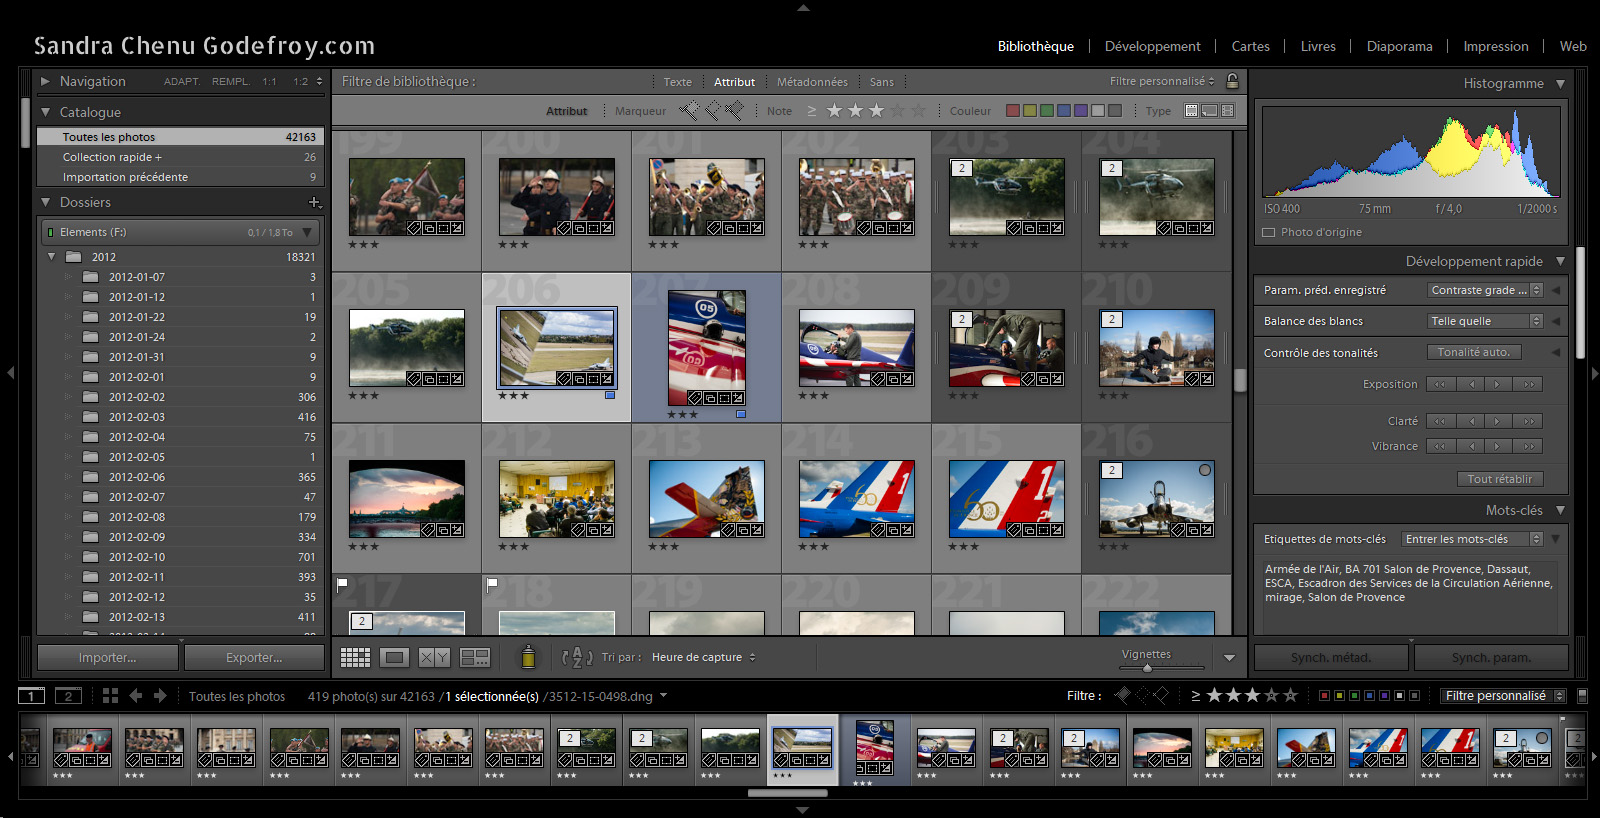Collapse the Dossiers panel
The image size is (1600, 818).
click(x=45, y=202)
